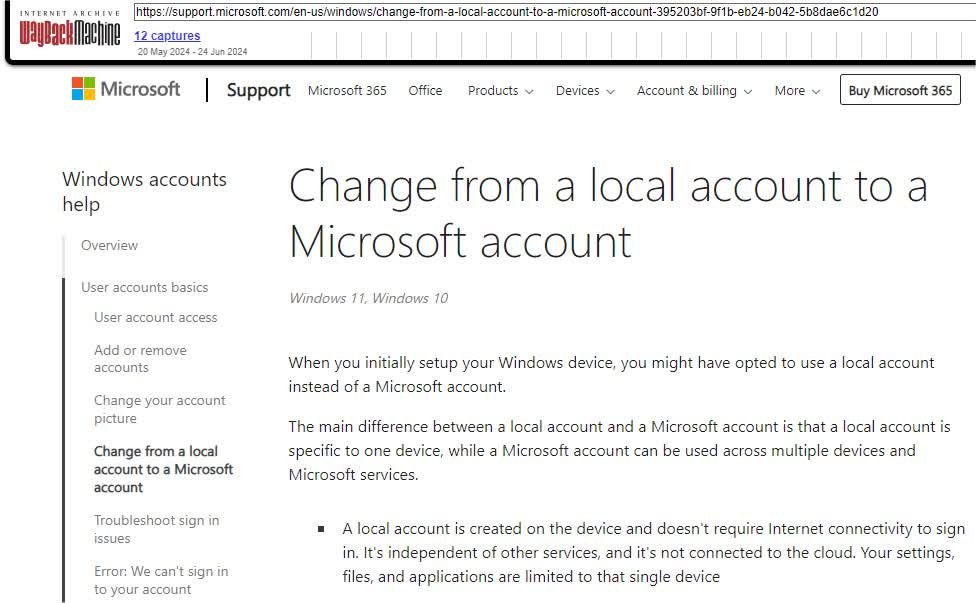
Task: Open the Support home link
Action: (x=258, y=90)
